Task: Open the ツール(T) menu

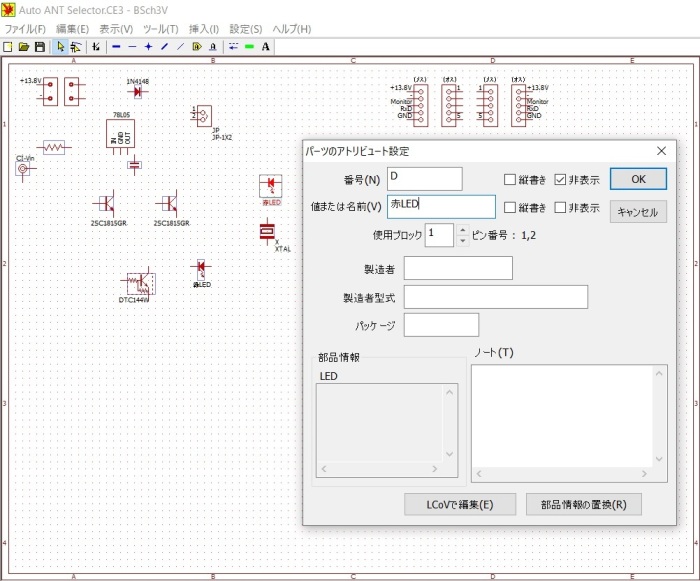Action: pos(160,29)
